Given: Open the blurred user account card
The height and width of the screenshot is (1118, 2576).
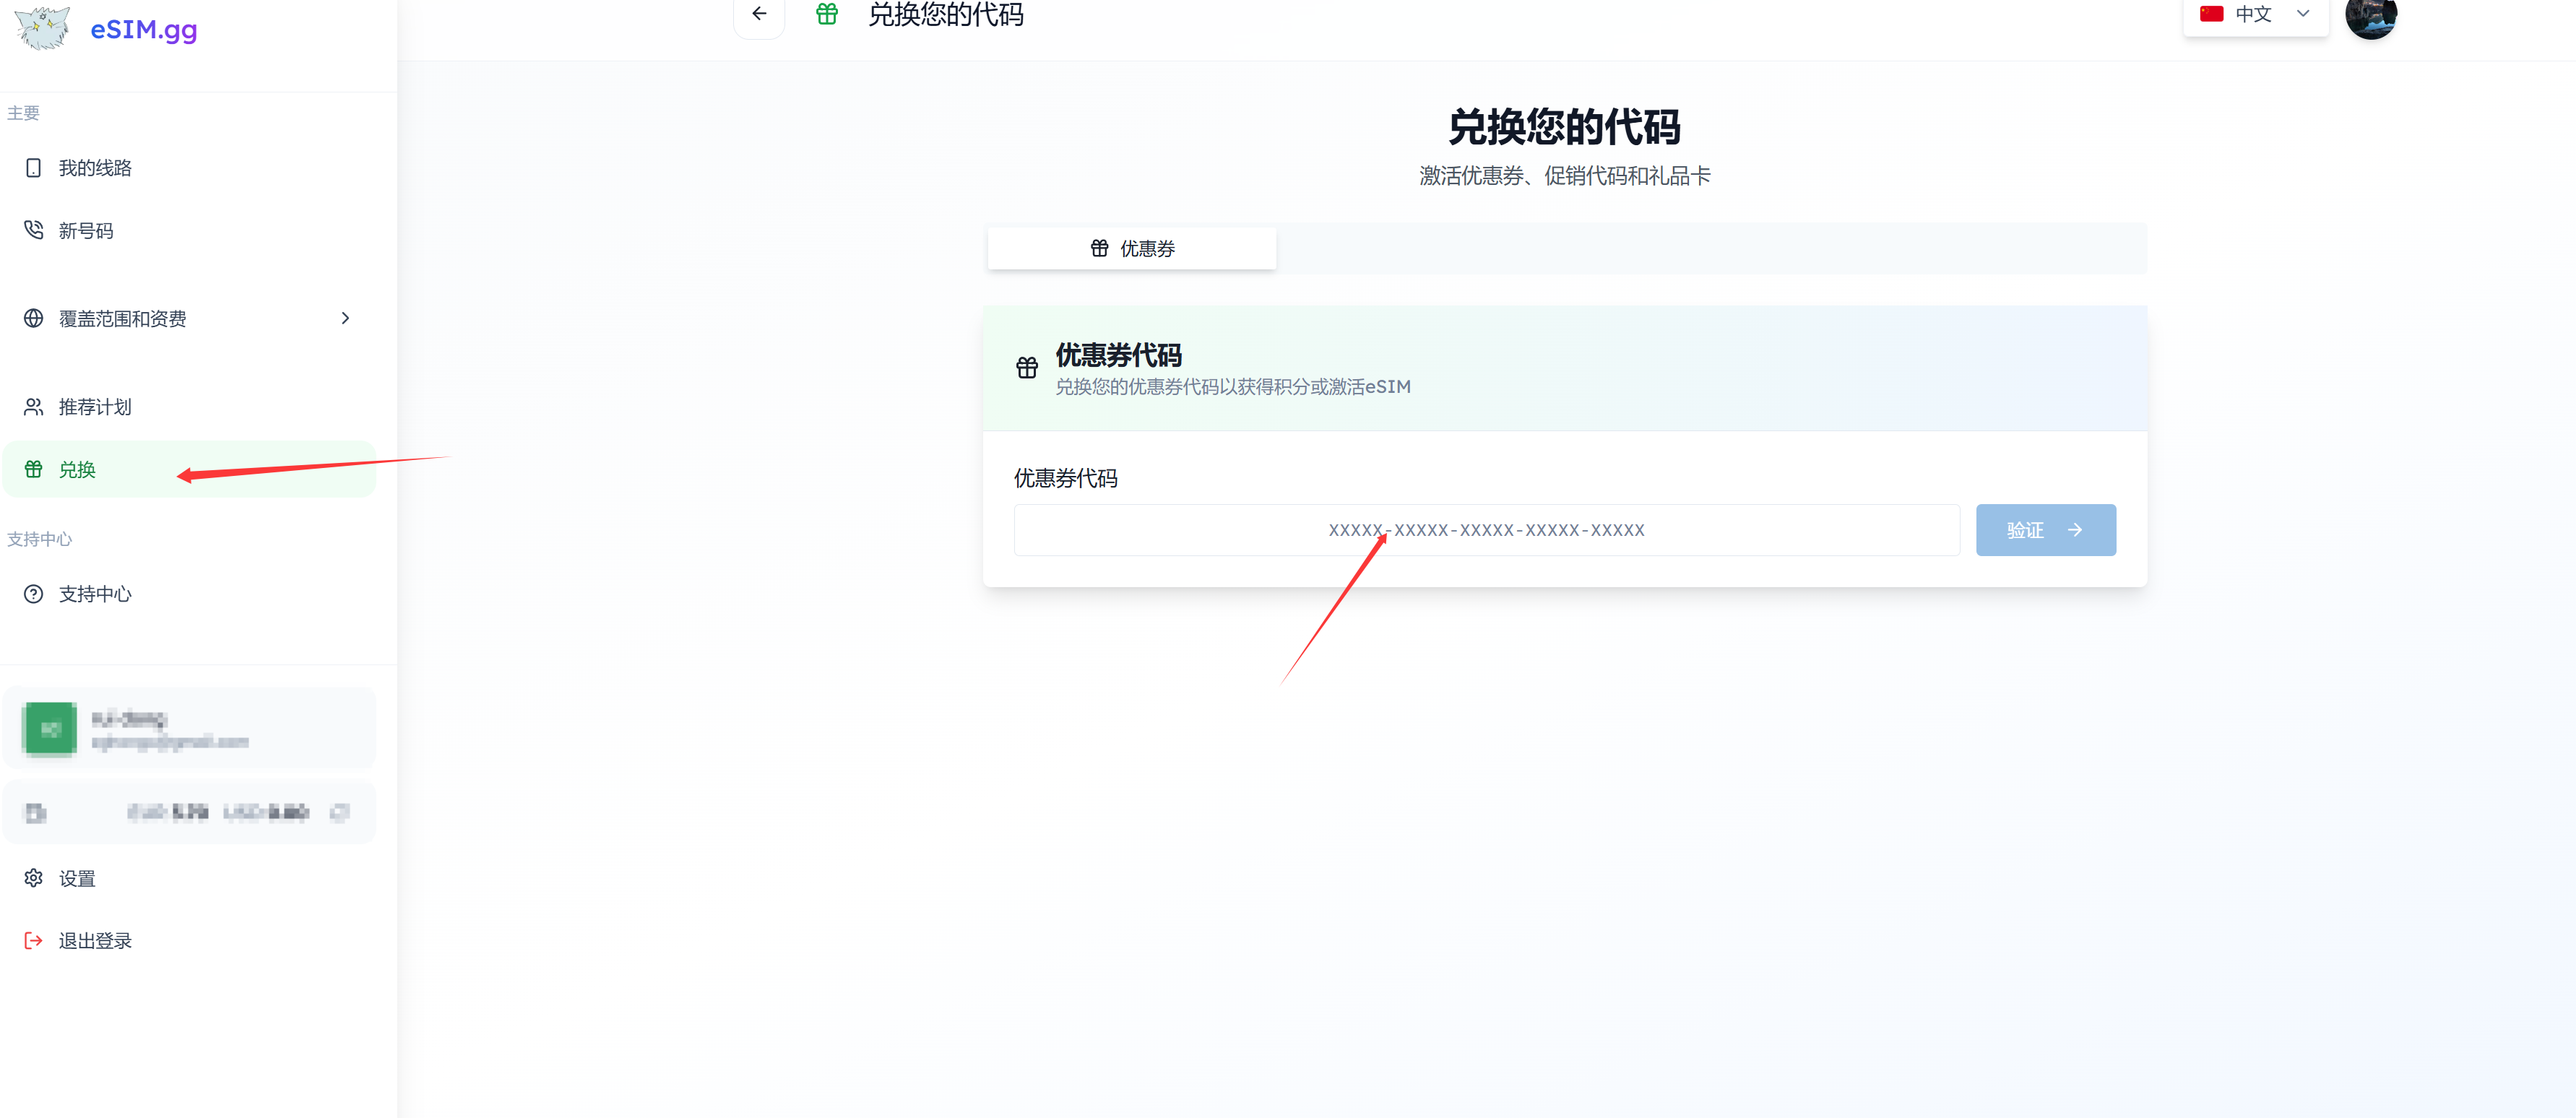Looking at the screenshot, I should click(189, 729).
